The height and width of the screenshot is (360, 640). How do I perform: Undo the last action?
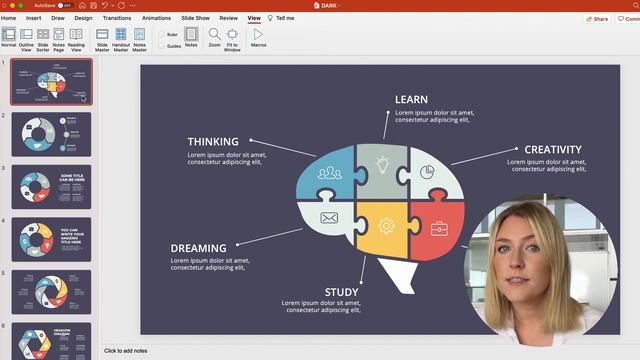[x=105, y=5]
